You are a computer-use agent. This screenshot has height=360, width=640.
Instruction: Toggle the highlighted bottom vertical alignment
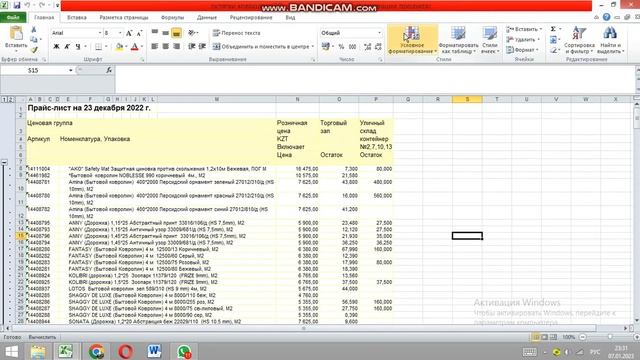click(176, 33)
